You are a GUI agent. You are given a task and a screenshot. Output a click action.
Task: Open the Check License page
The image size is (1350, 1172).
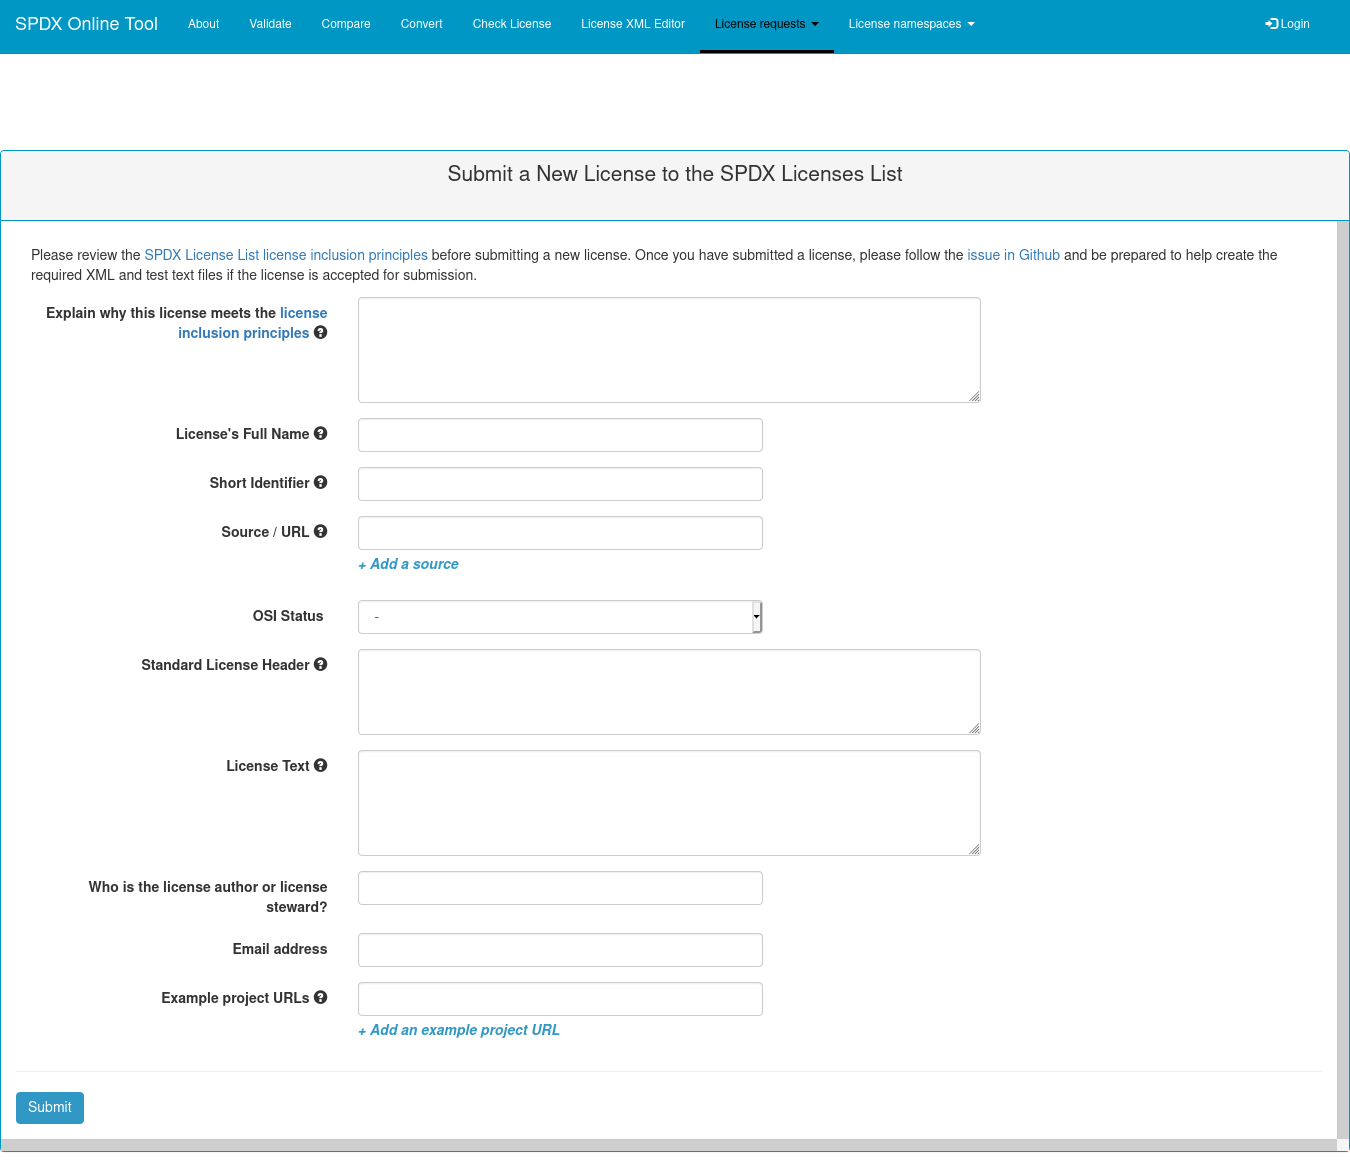[511, 23]
